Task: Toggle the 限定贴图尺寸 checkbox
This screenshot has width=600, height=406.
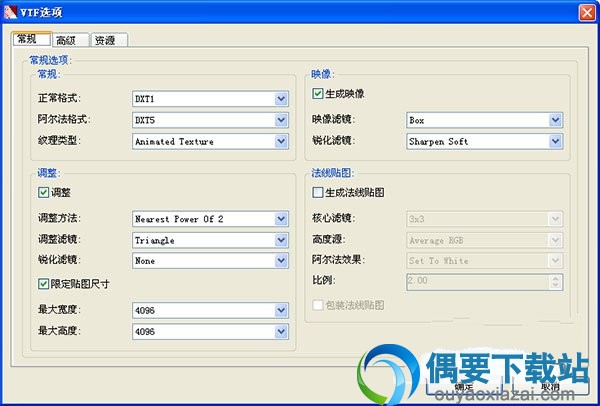Action: click(x=43, y=284)
